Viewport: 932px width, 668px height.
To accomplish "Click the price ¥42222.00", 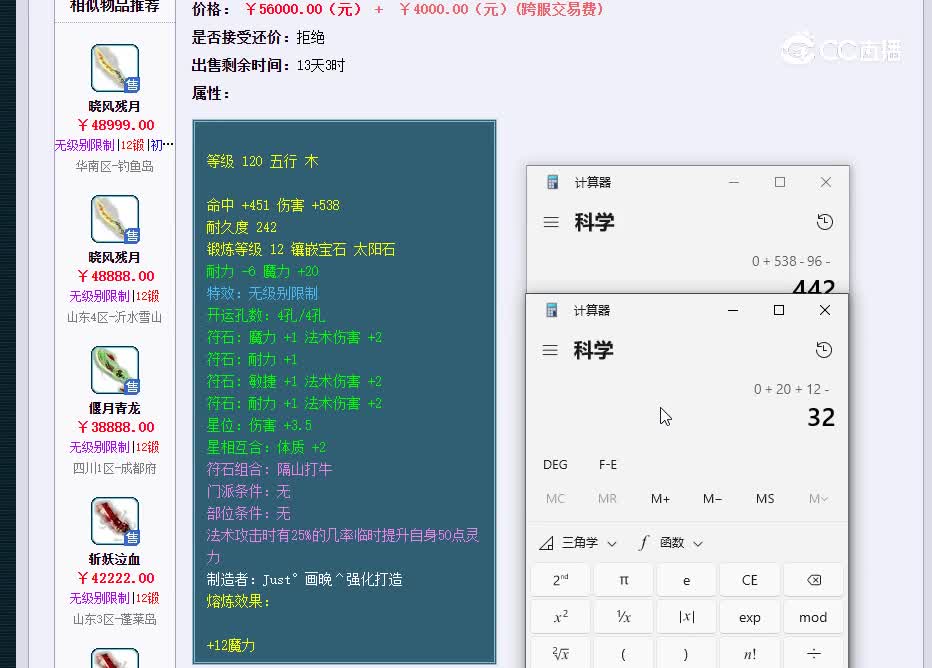I will point(116,578).
